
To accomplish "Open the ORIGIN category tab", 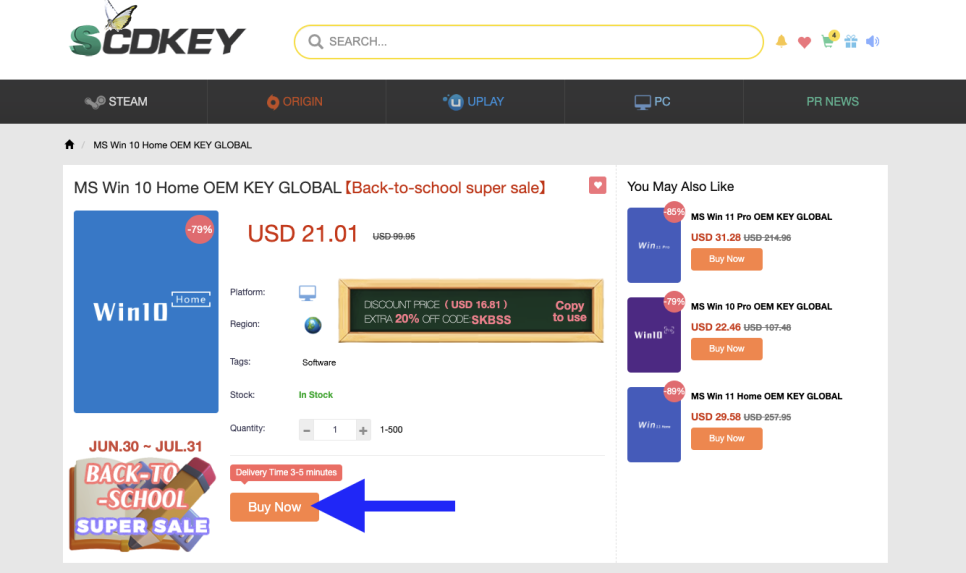I will coord(294,102).
